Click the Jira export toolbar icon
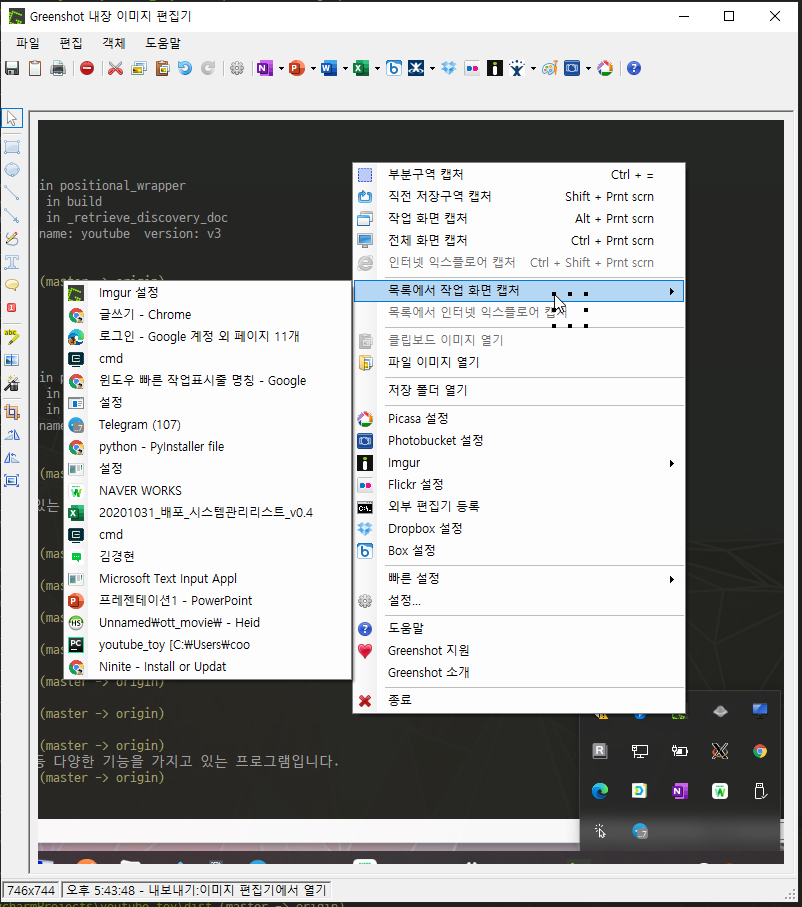 (517, 68)
